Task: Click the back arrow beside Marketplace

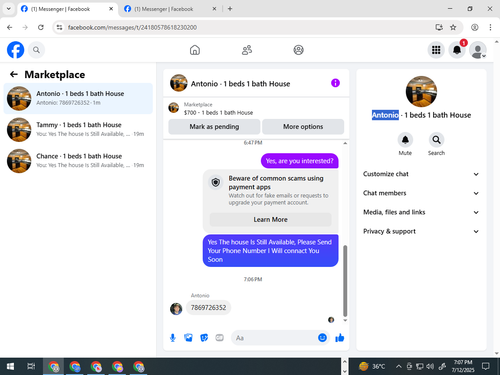Action: pyautogui.click(x=14, y=74)
